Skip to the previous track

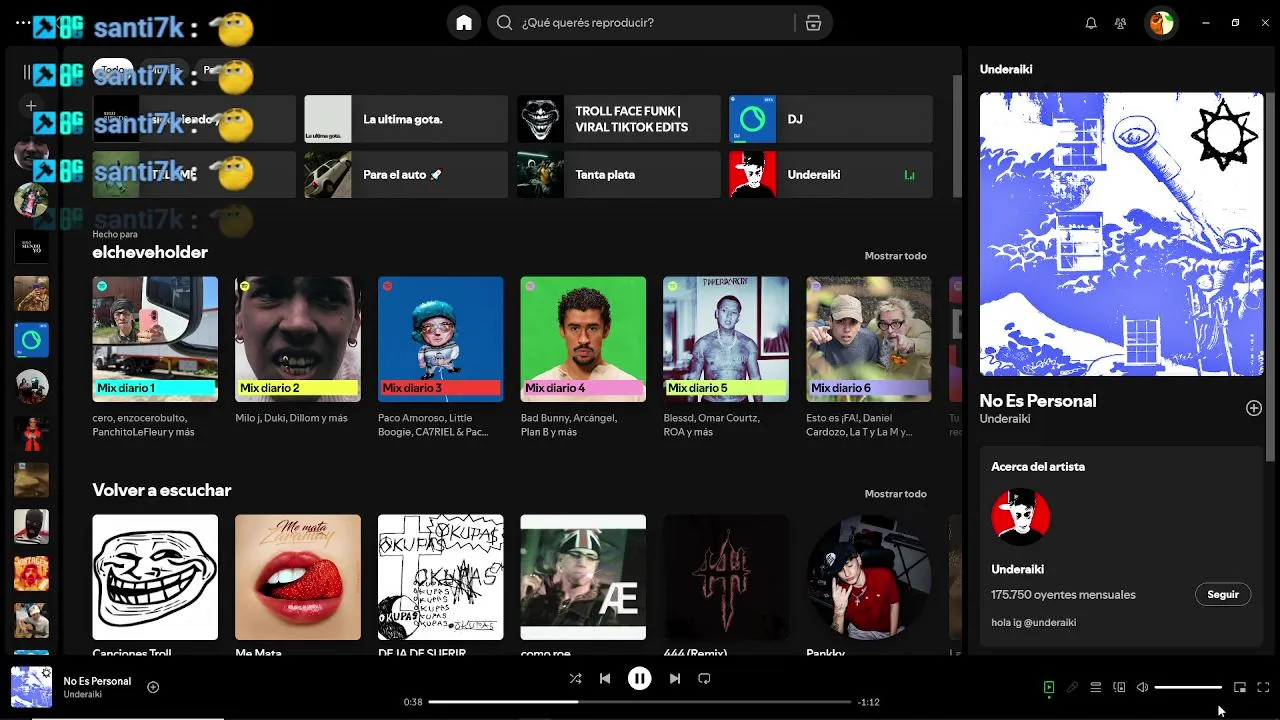[x=605, y=678]
